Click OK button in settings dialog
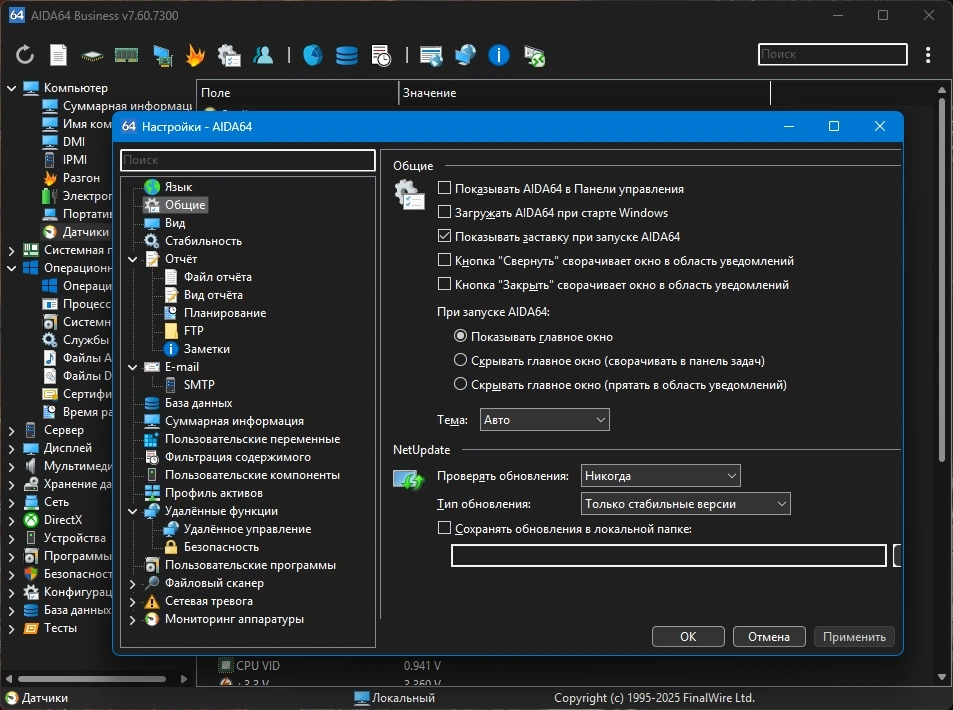The image size is (953, 710). [x=688, y=636]
